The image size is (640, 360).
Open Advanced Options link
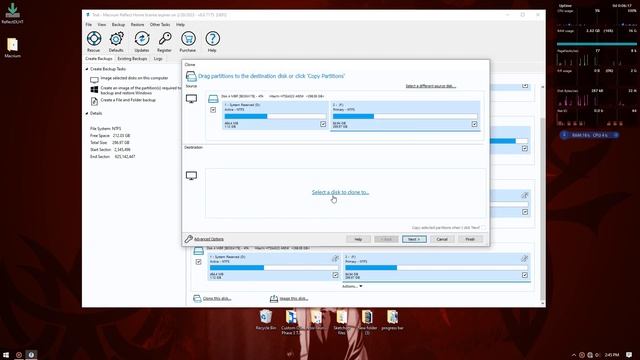209,239
